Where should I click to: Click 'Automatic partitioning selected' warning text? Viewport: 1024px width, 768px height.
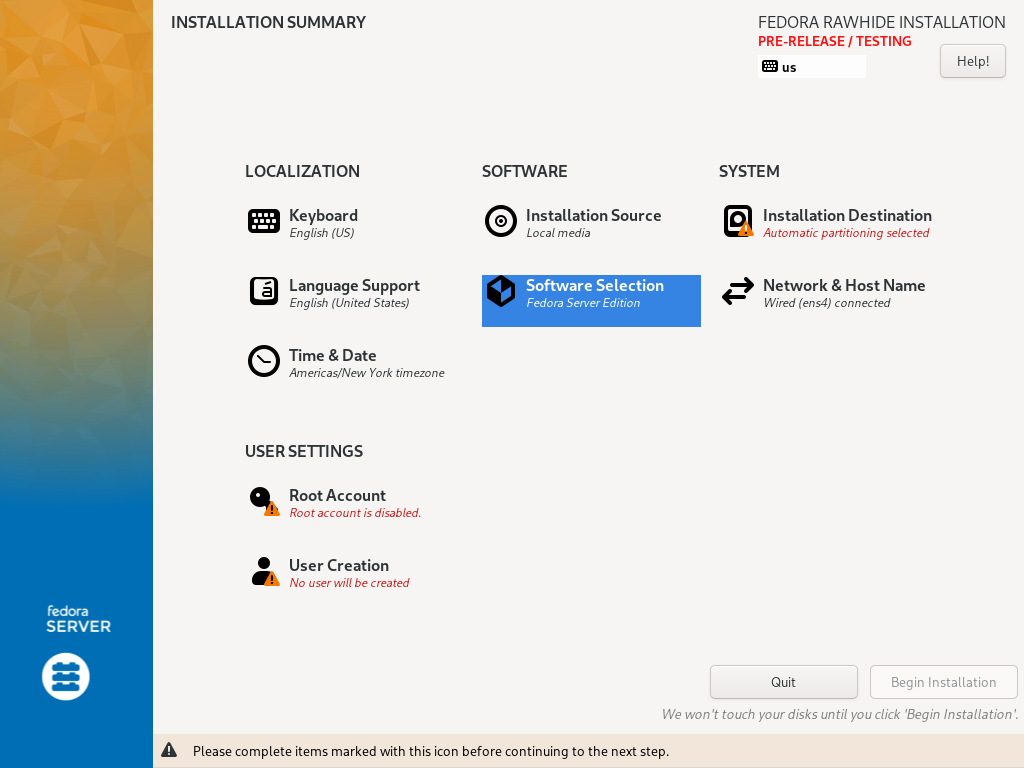click(846, 233)
